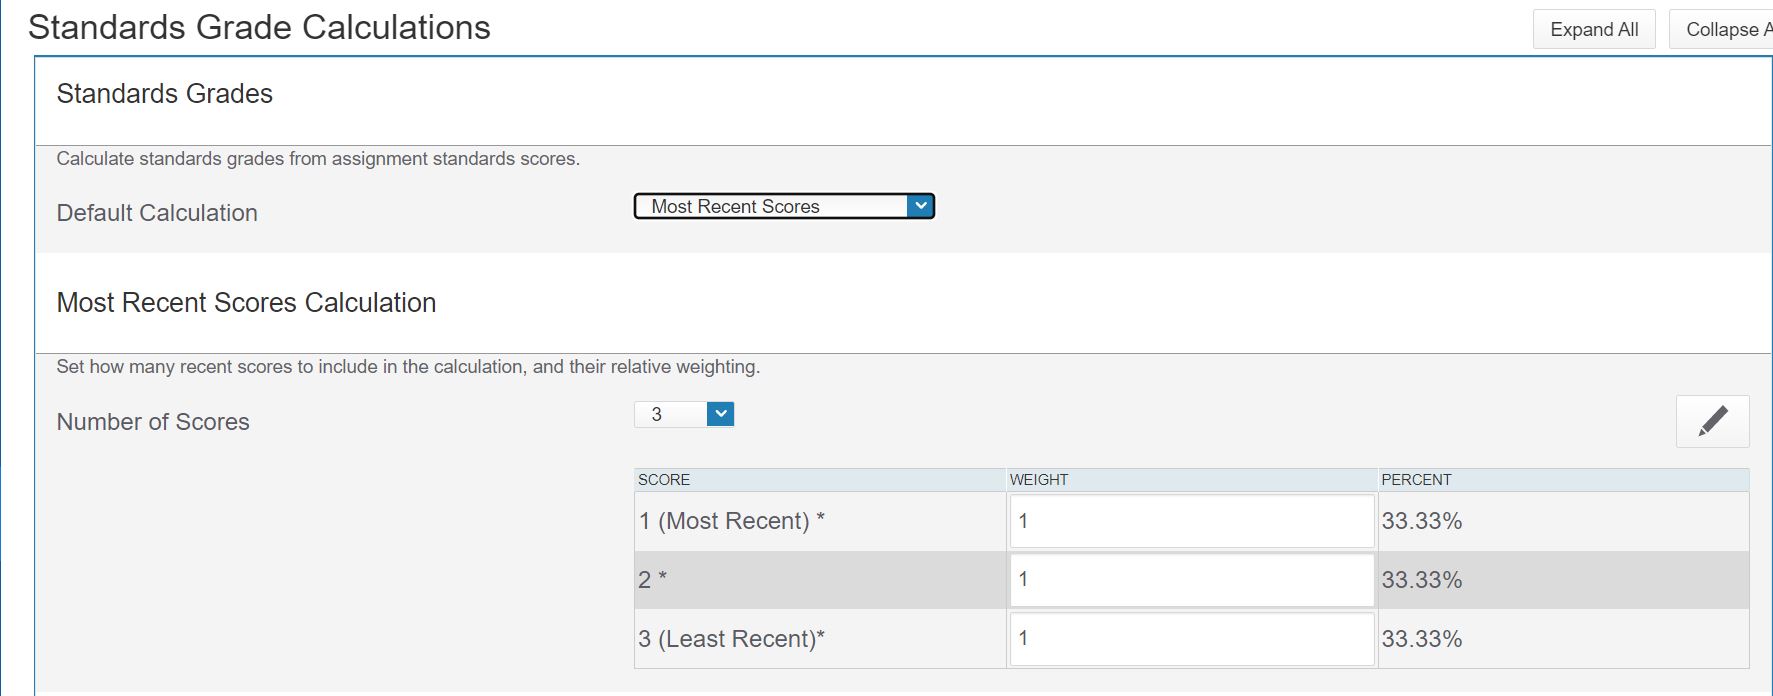Viewport: 1773px width, 696px height.
Task: Open the Number of Scores dropdown
Action: [x=684, y=414]
